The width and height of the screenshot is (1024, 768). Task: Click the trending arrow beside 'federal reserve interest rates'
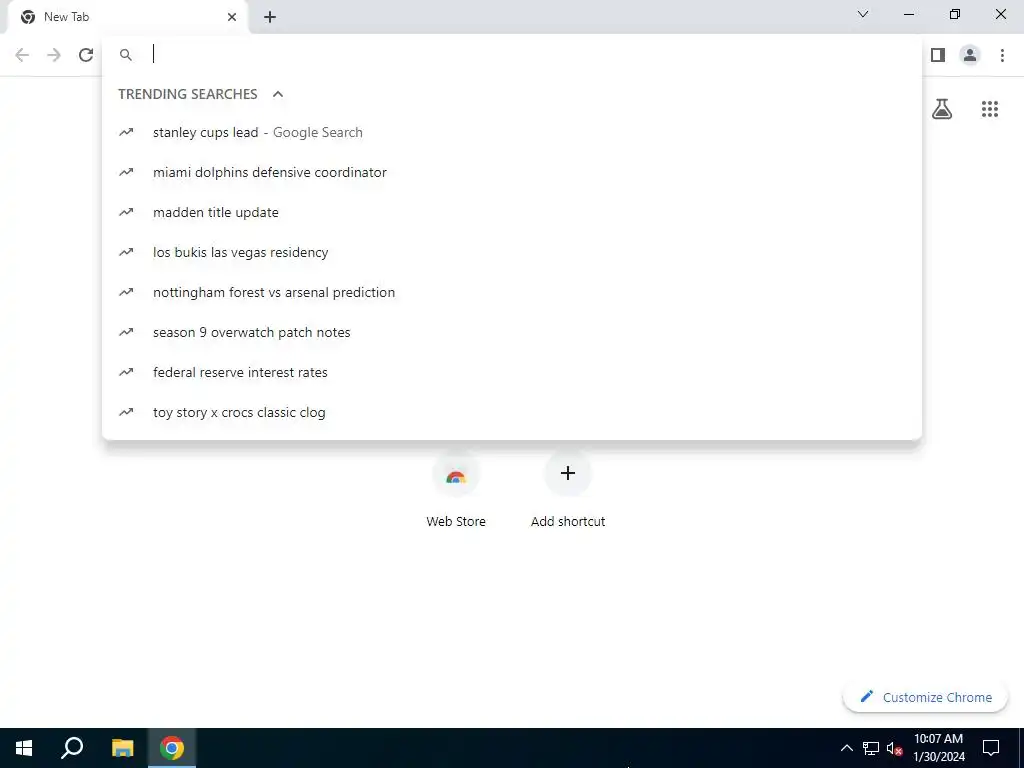tap(126, 372)
